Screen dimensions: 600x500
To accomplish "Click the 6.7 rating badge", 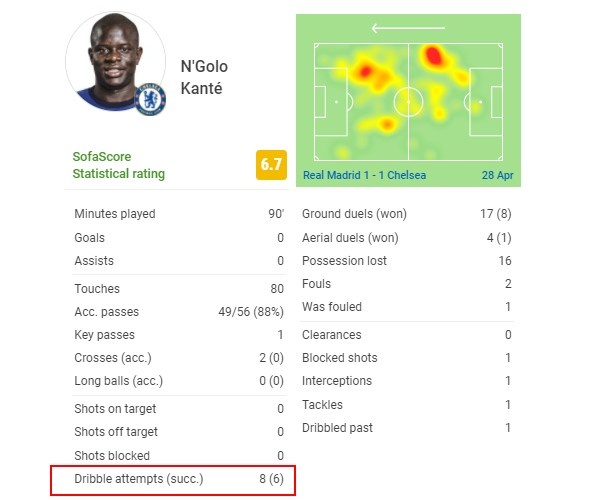I will coord(271,165).
